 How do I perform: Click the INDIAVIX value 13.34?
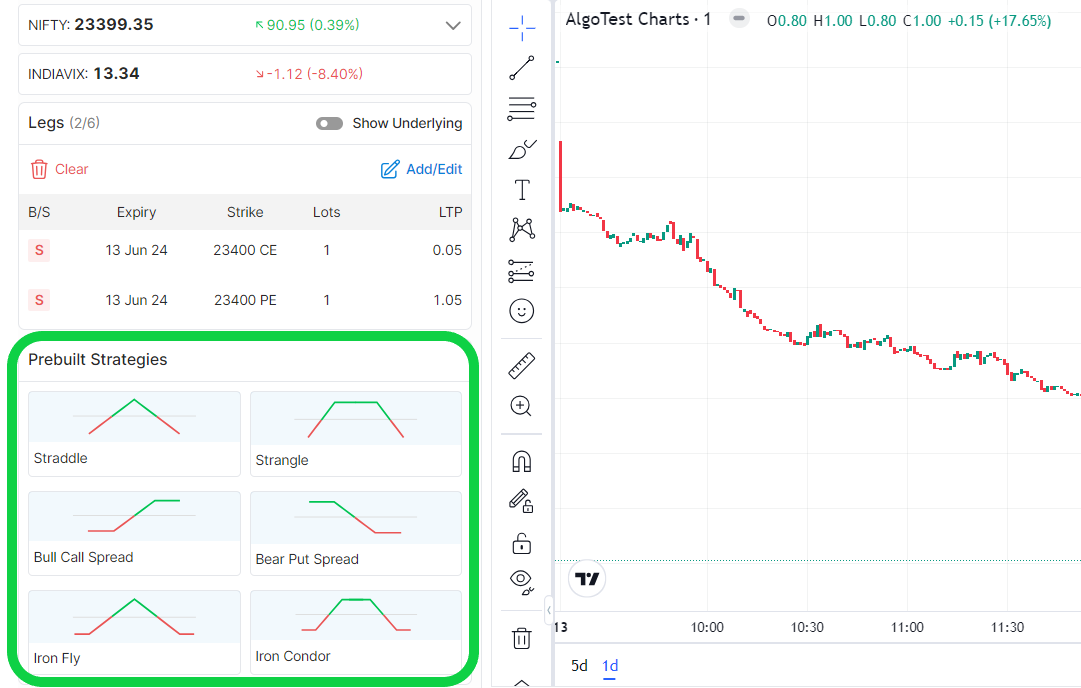116,74
